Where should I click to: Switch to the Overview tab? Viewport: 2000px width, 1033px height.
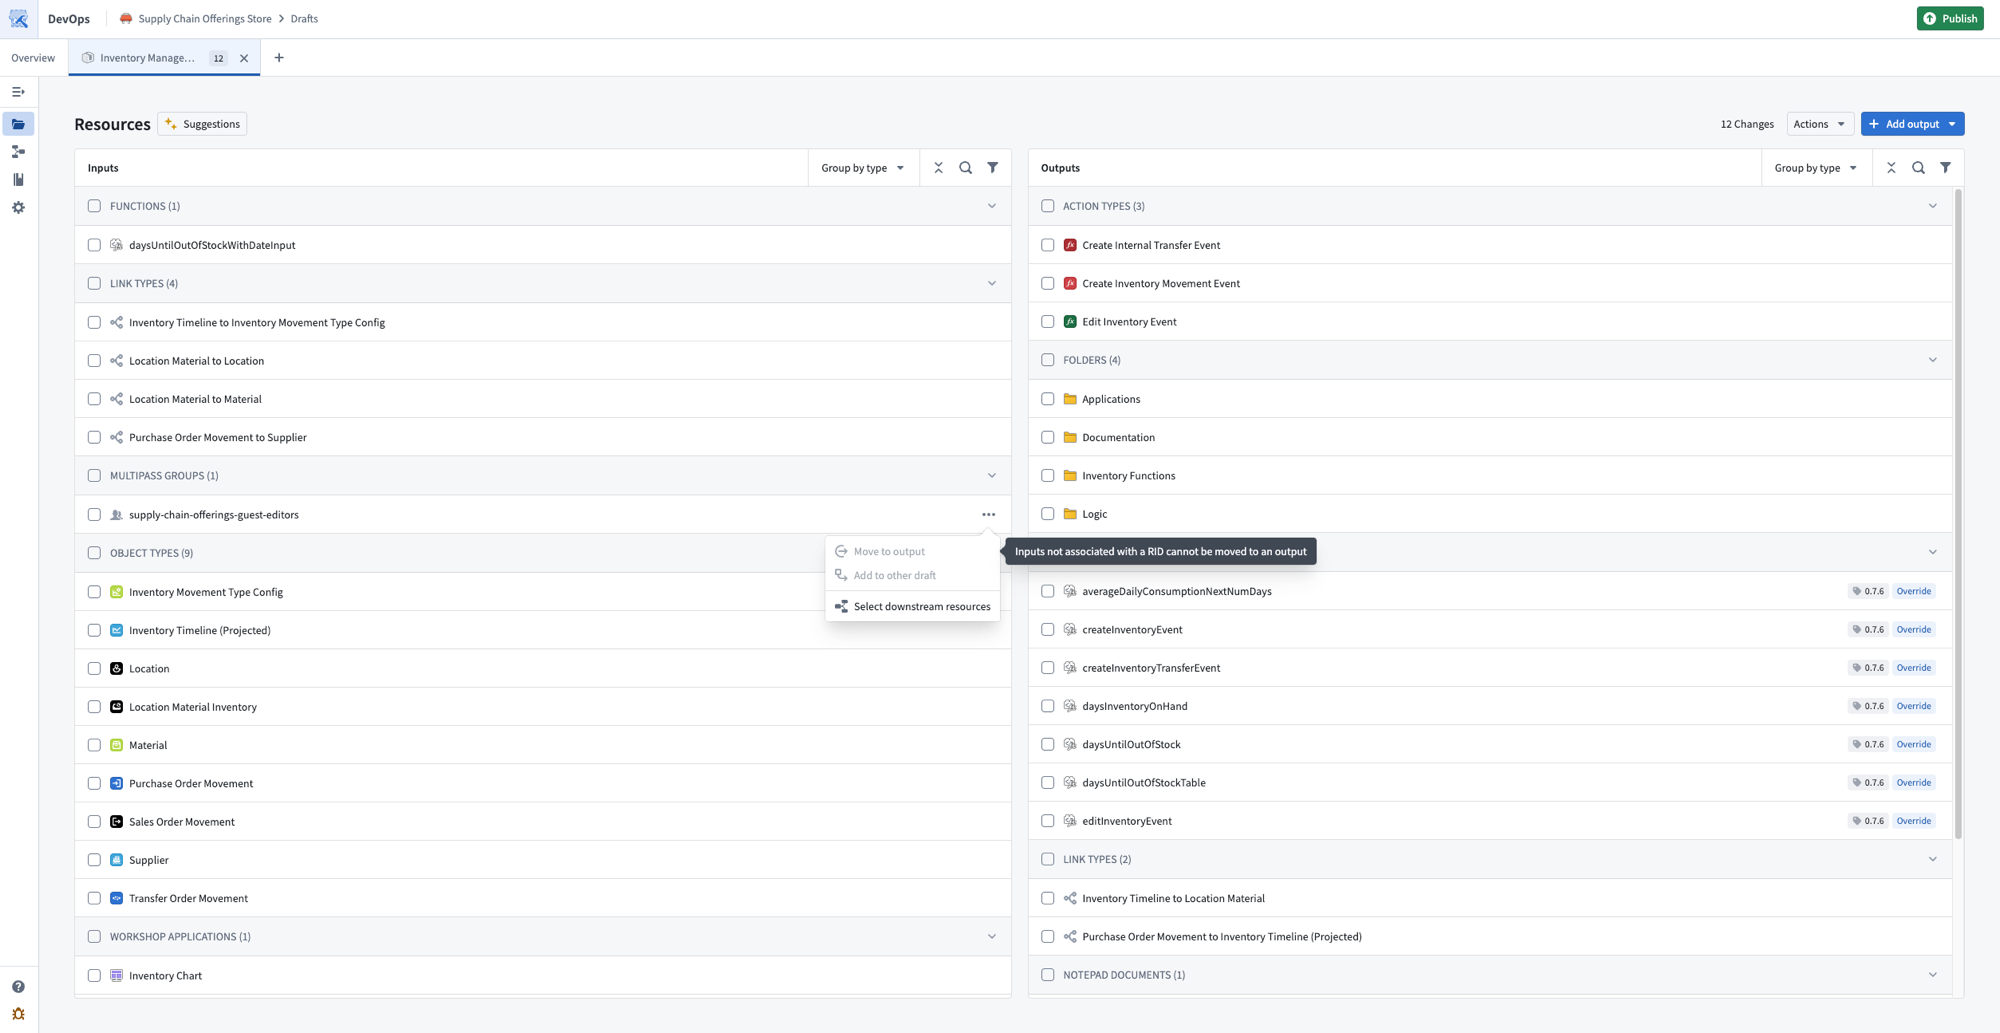pos(33,58)
